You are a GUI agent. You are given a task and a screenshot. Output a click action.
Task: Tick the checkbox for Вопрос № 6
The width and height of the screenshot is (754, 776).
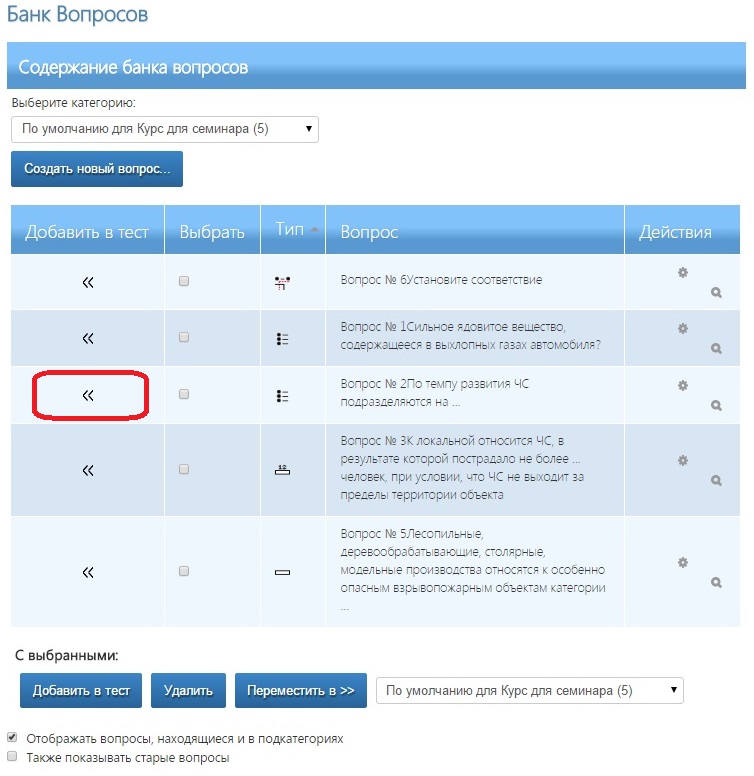point(184,281)
